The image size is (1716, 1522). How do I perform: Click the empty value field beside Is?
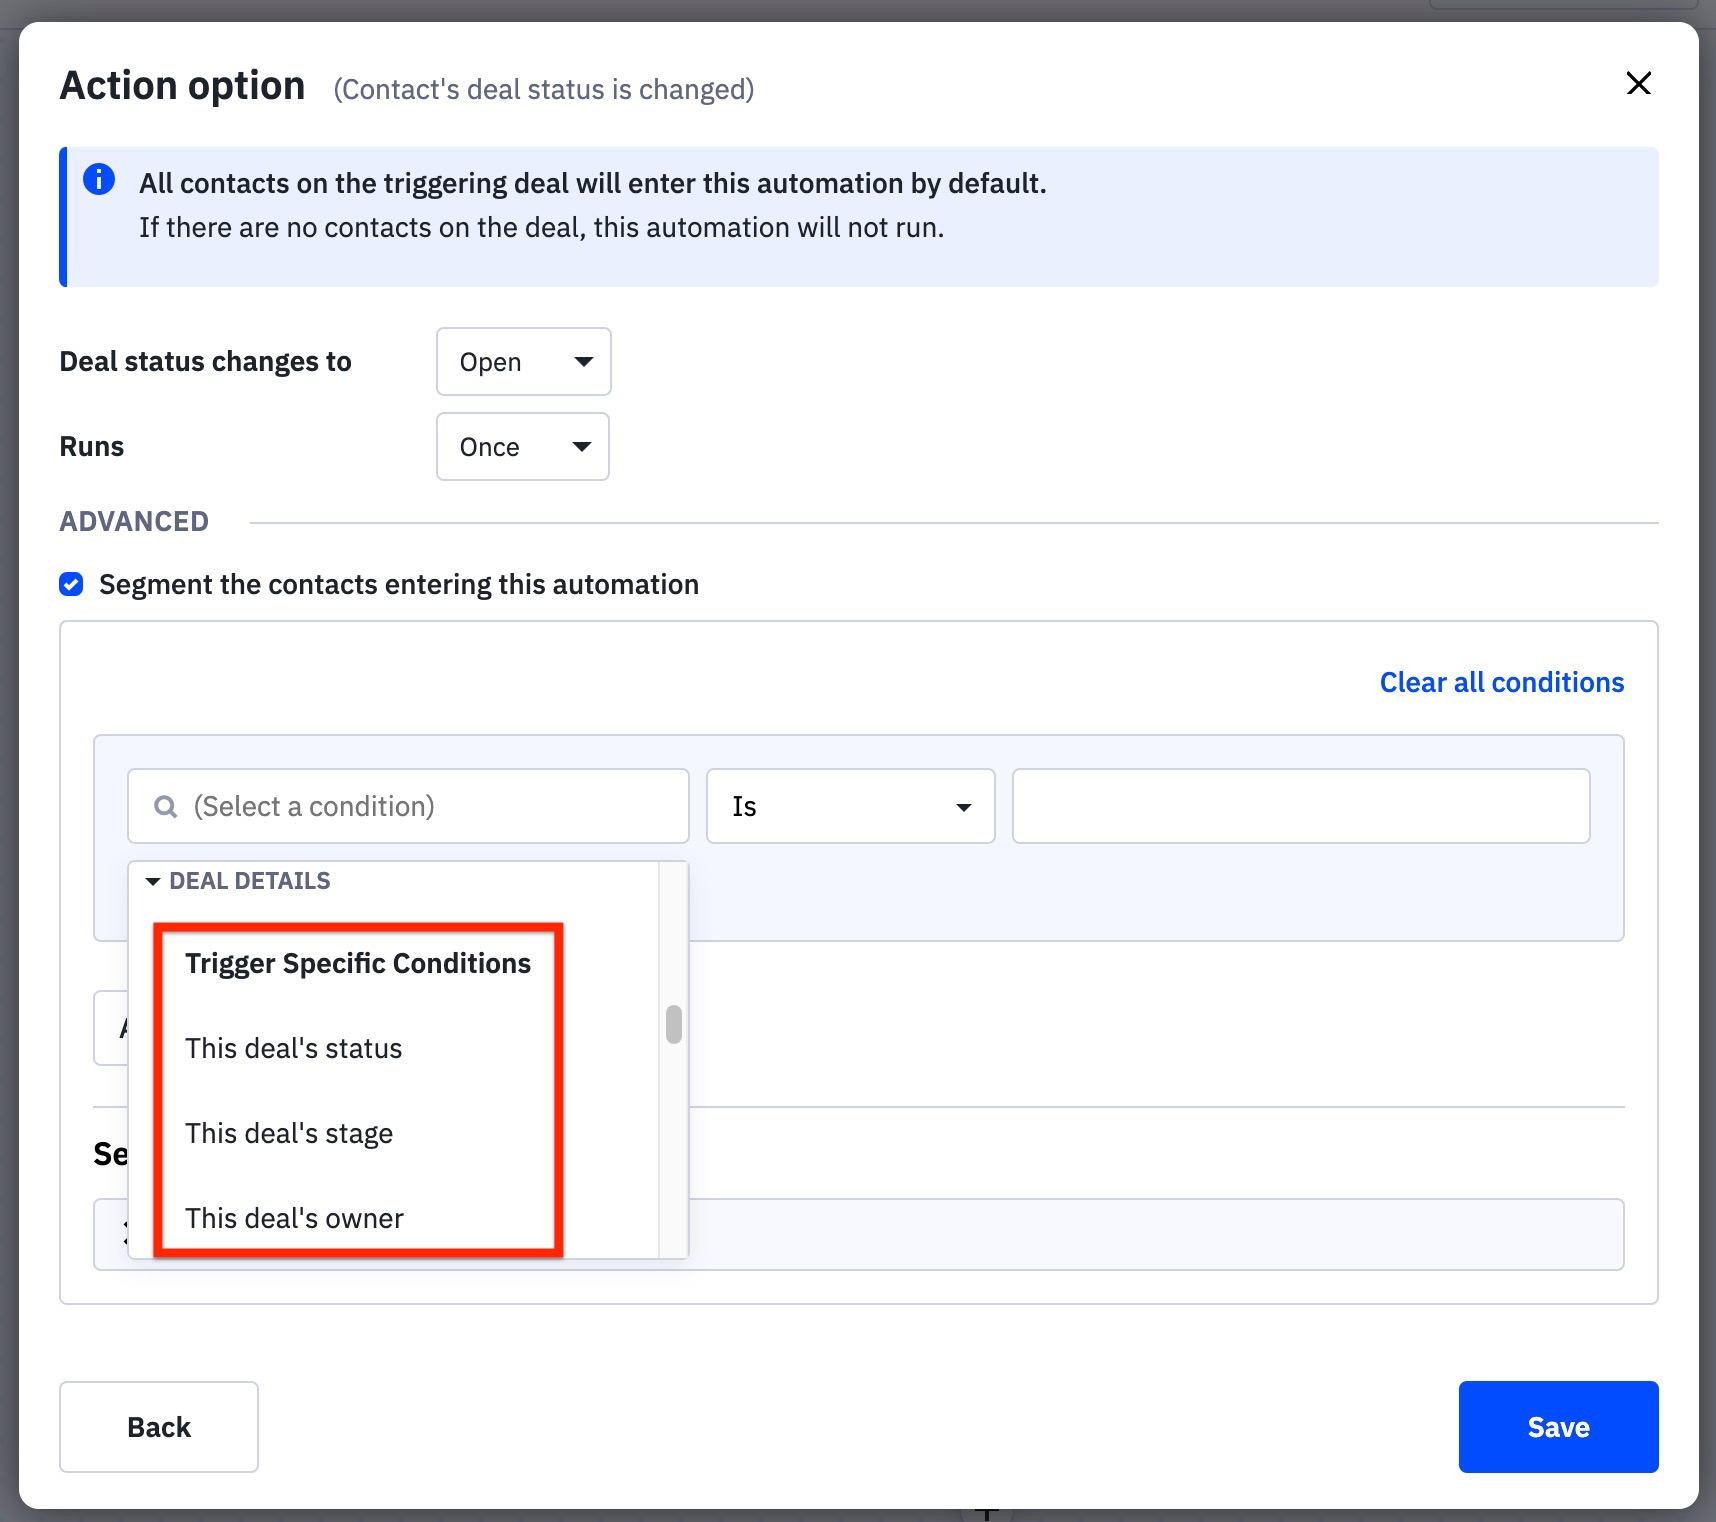[1300, 806]
